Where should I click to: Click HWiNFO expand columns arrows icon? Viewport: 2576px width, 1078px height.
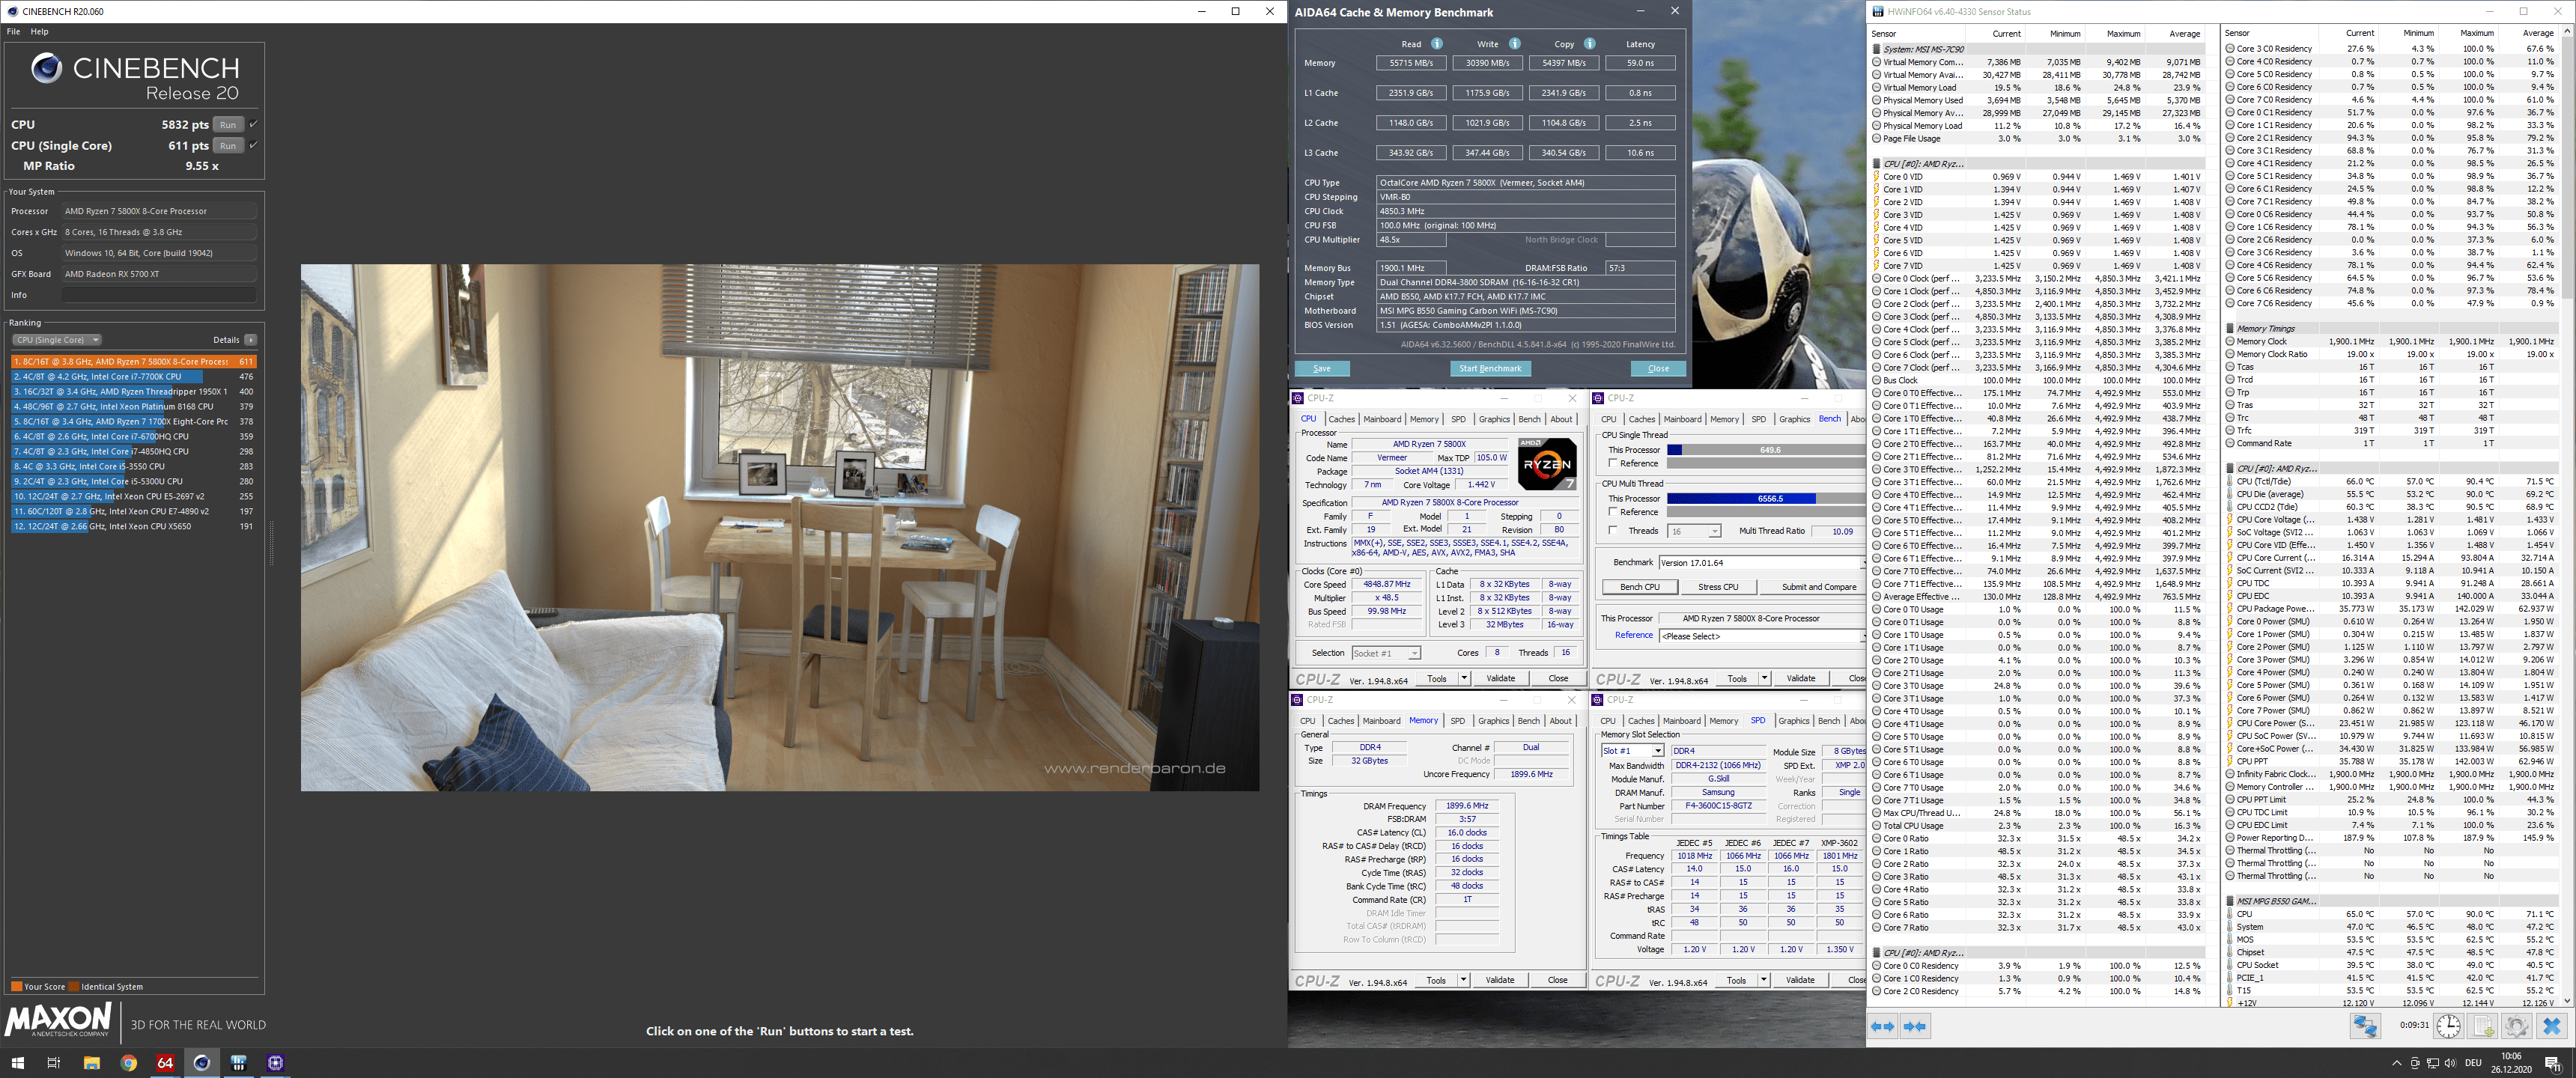[x=1882, y=1026]
